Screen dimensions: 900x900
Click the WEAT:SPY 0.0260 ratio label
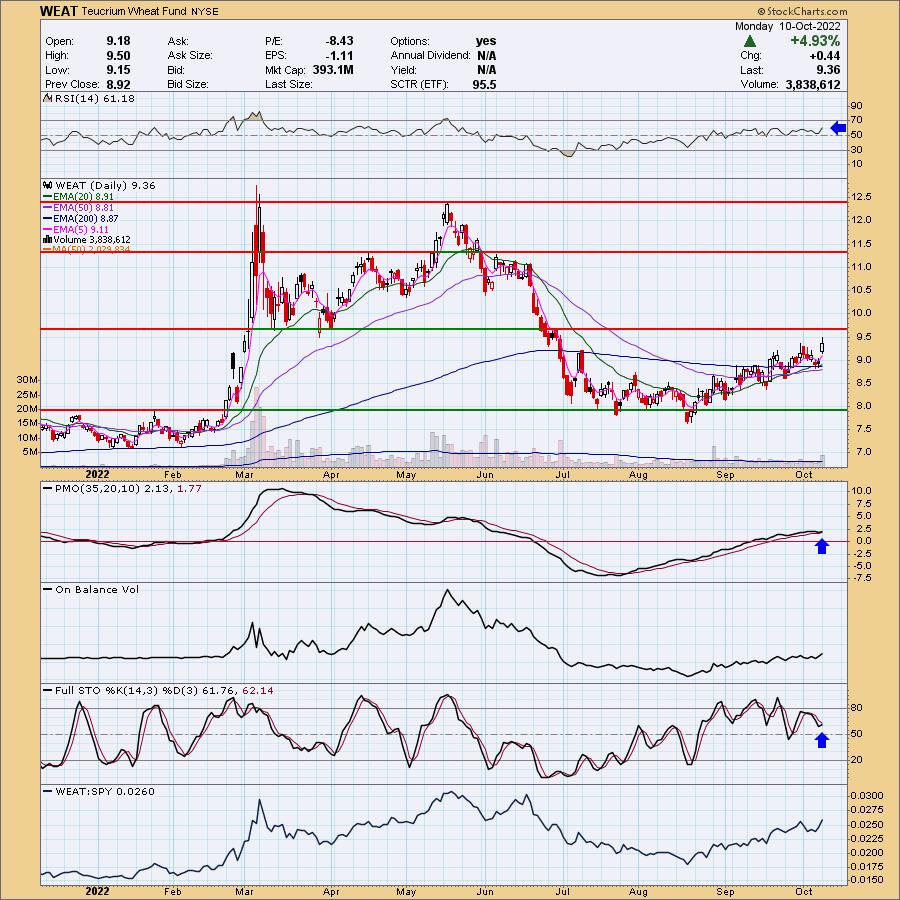click(x=105, y=792)
